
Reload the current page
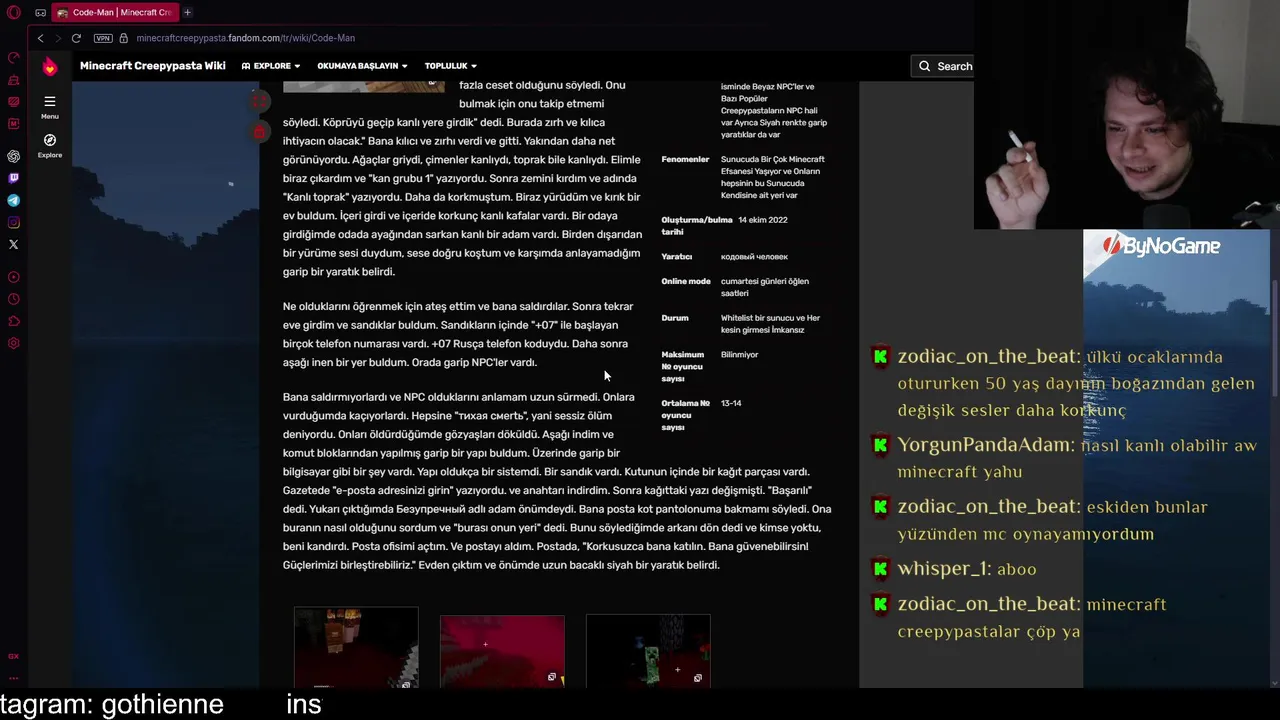click(x=76, y=38)
